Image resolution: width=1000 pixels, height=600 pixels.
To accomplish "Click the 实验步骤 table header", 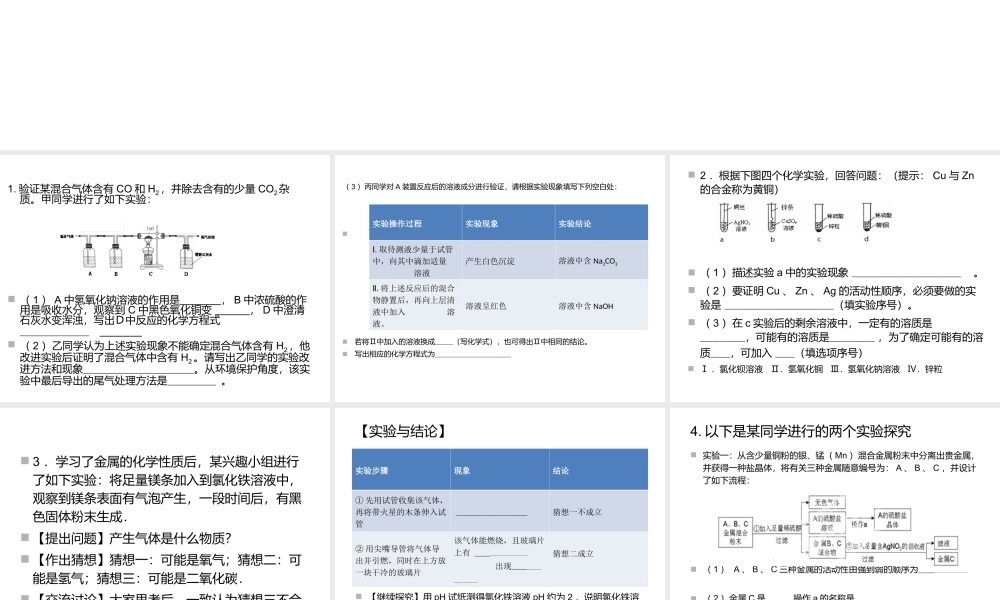I will 401,471.
